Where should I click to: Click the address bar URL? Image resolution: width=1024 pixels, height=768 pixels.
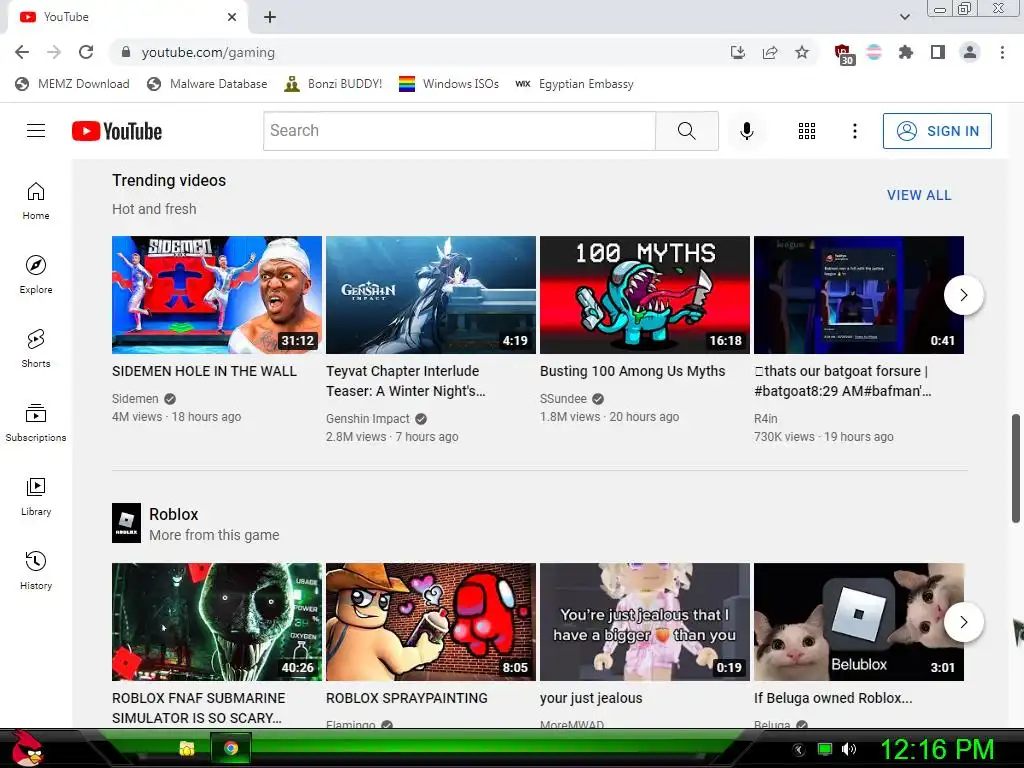pos(208,52)
